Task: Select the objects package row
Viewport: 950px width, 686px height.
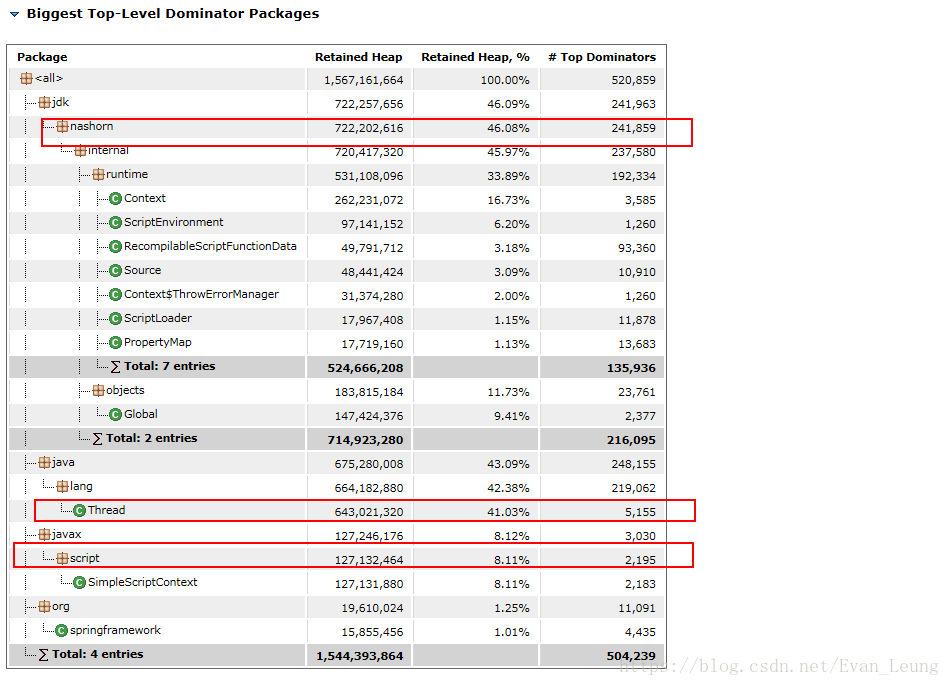Action: 336,391
